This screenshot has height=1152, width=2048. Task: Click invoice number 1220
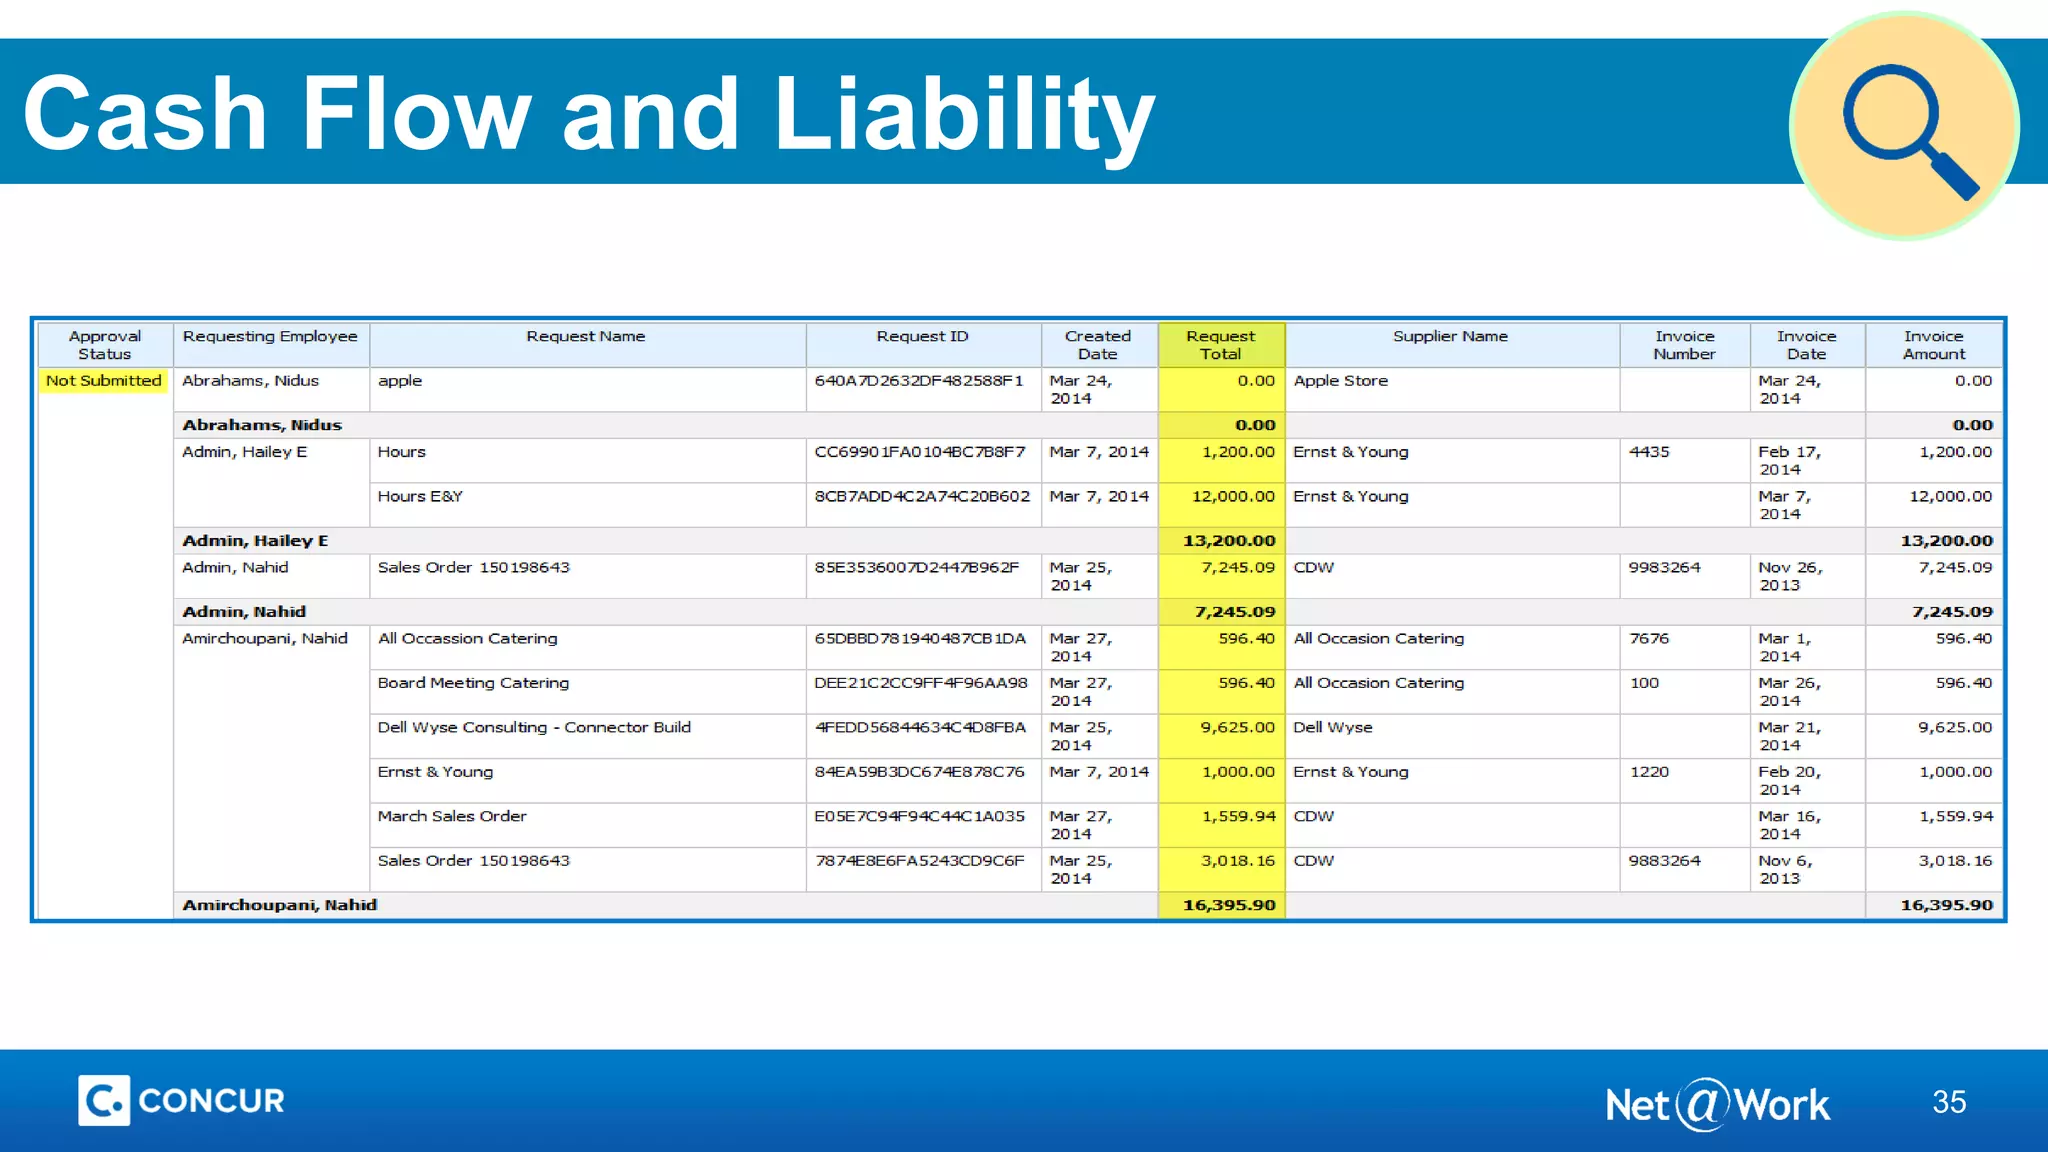coord(1649,772)
